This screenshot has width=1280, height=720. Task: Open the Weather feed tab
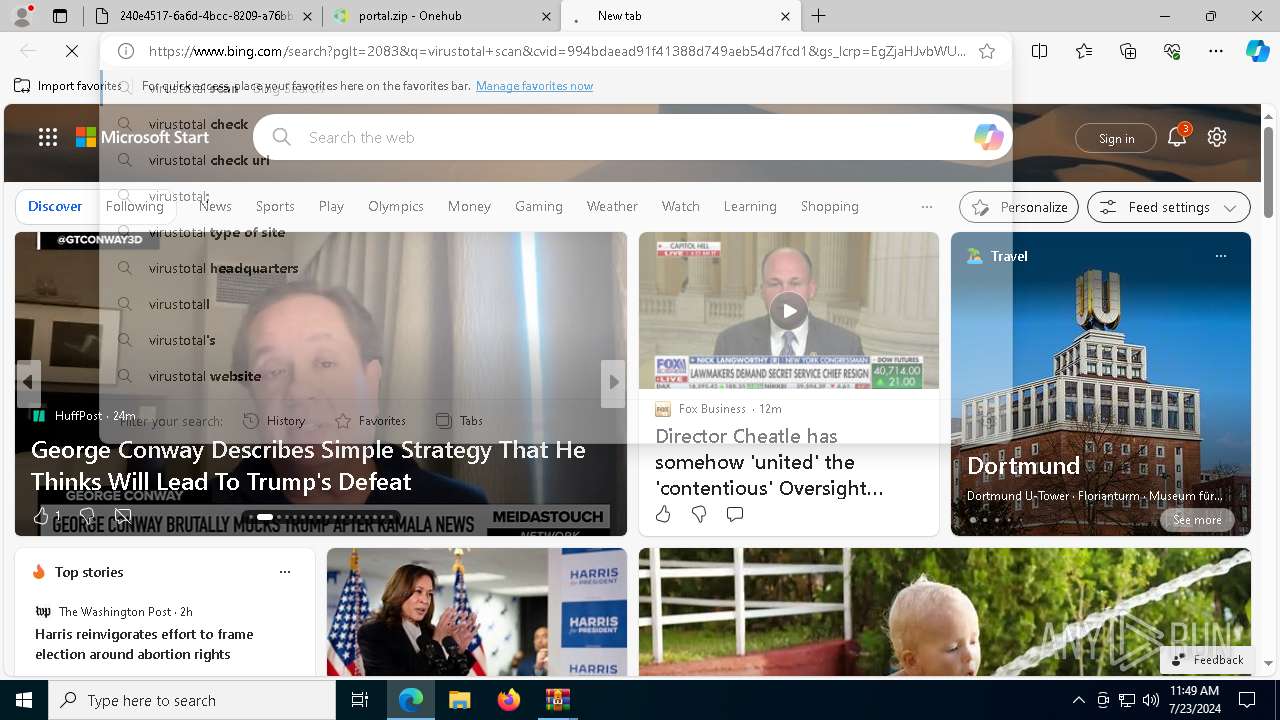coord(612,206)
